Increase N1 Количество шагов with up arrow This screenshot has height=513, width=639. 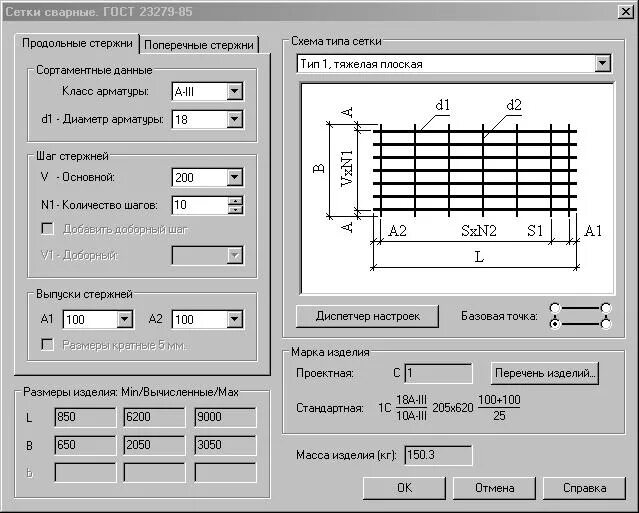tap(235, 201)
